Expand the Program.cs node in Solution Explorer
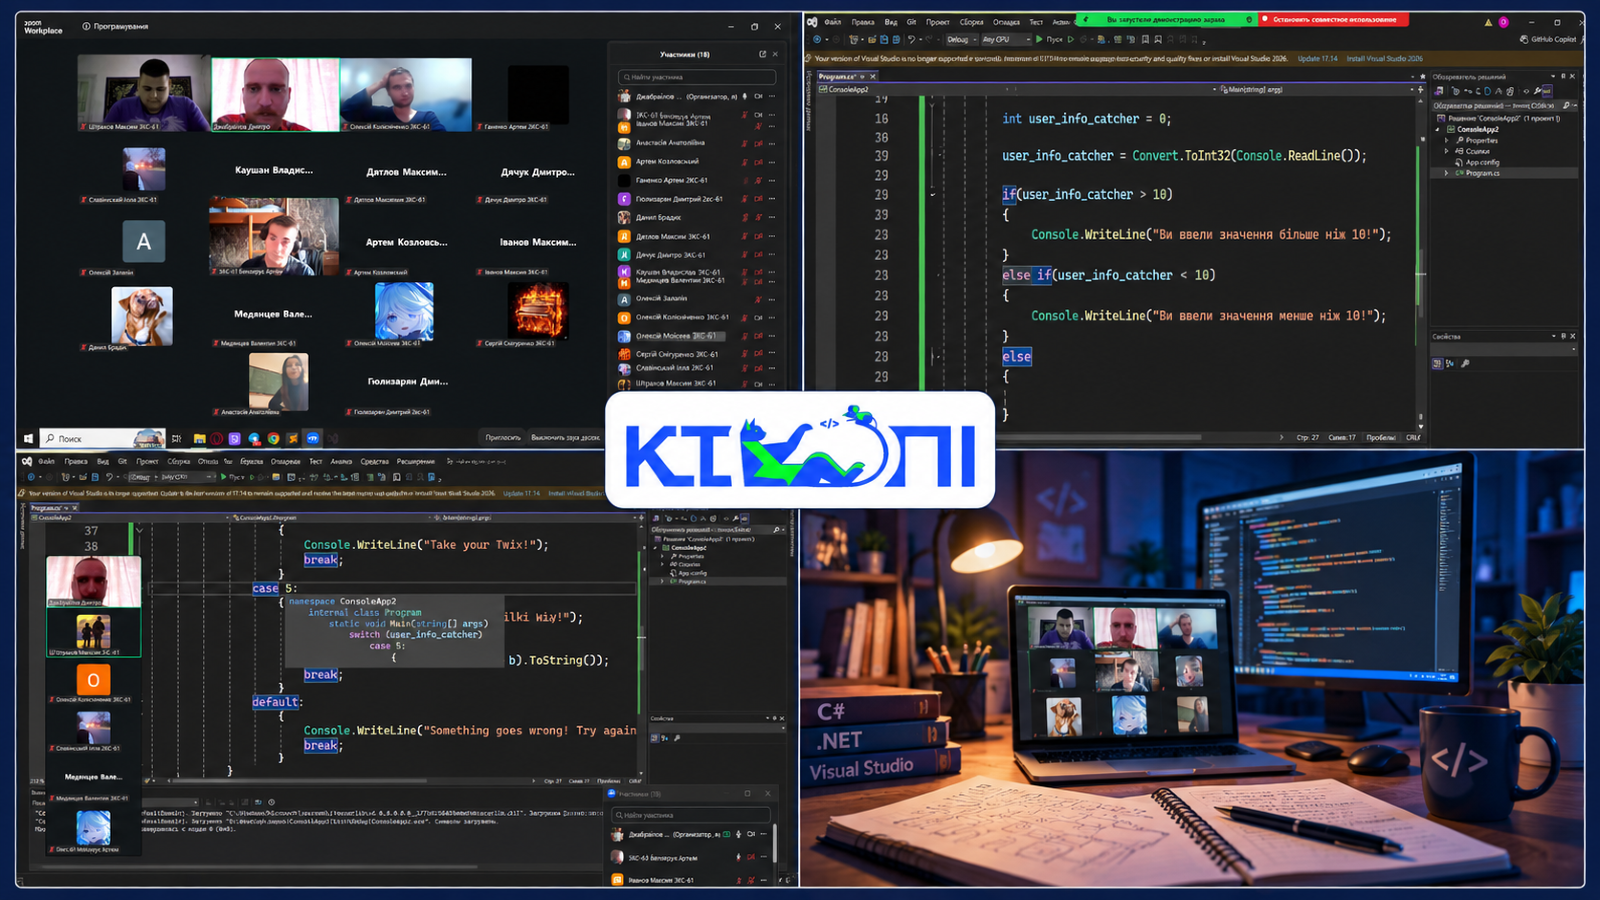Screen dimensions: 1600x900 1447,173
